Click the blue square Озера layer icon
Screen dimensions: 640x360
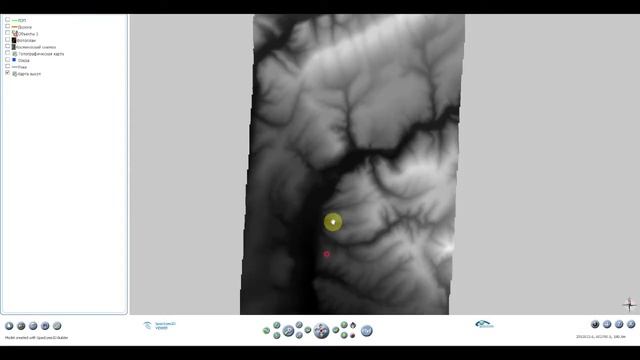tap(14, 60)
